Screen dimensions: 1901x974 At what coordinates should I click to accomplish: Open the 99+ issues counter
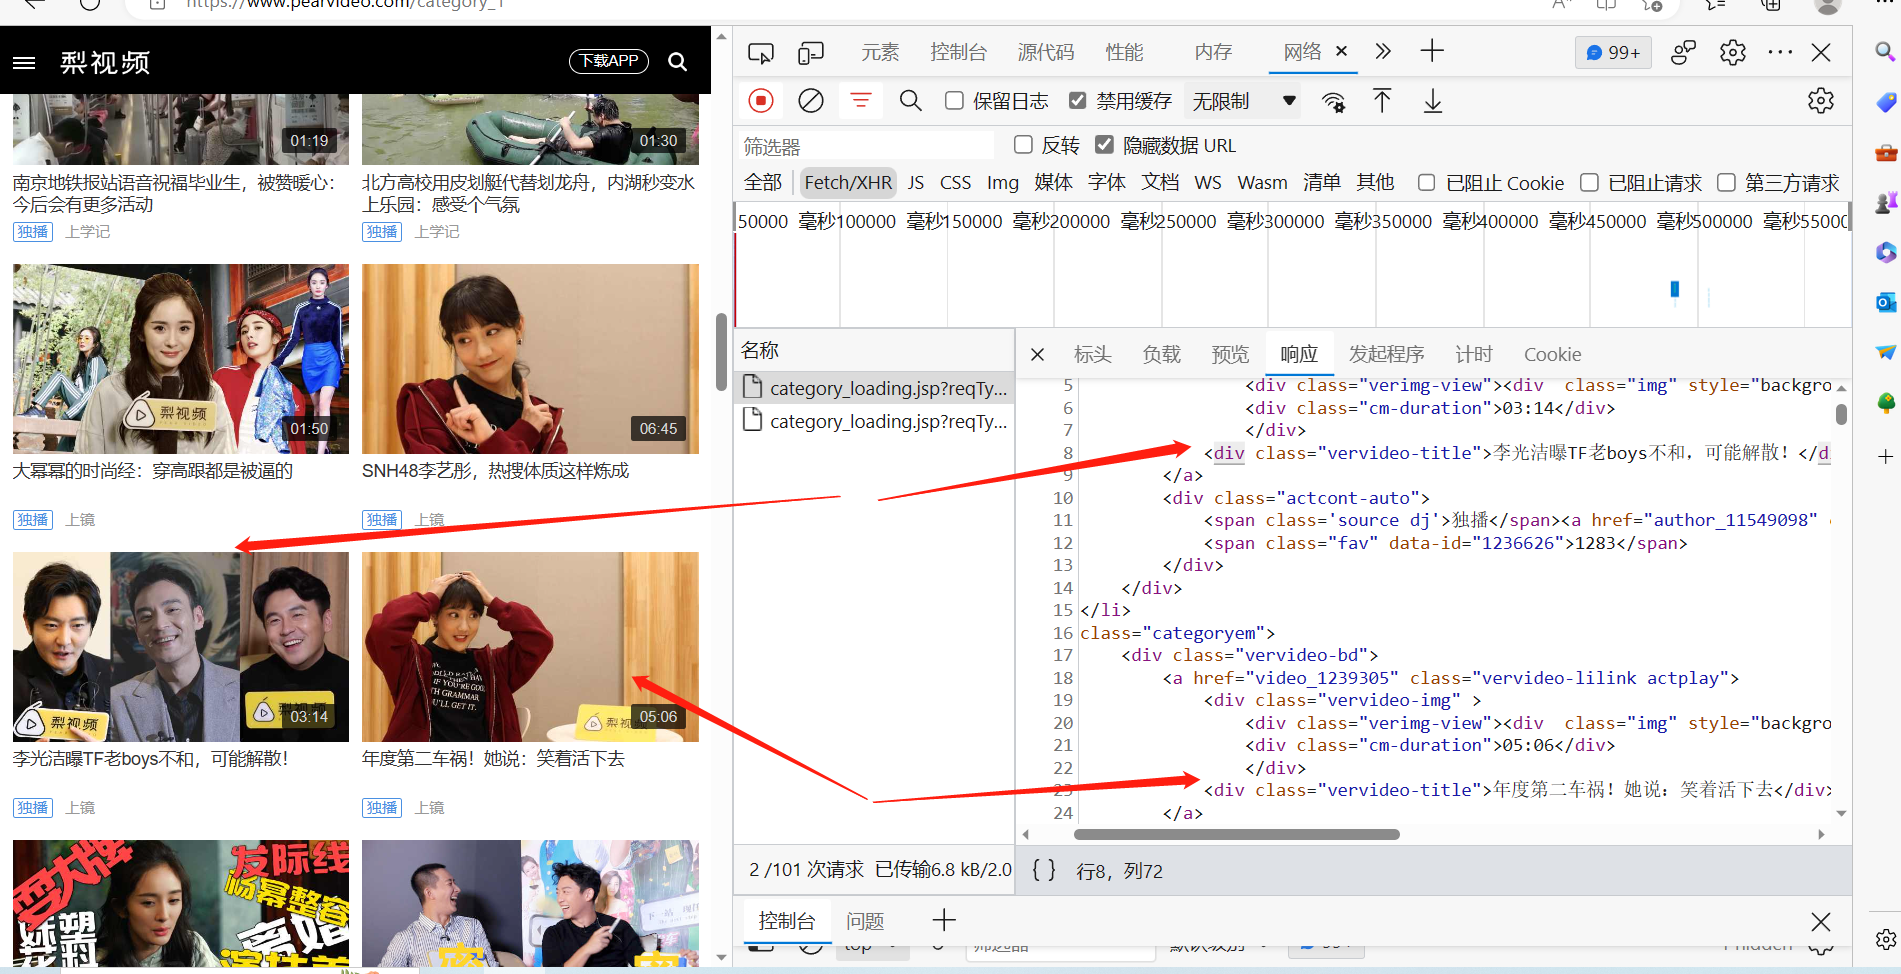1613,52
